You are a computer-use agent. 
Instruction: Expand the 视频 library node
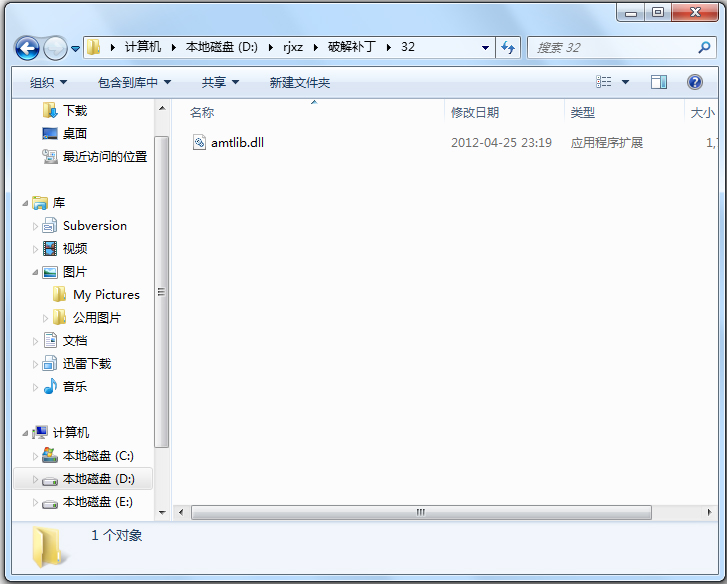(35, 249)
